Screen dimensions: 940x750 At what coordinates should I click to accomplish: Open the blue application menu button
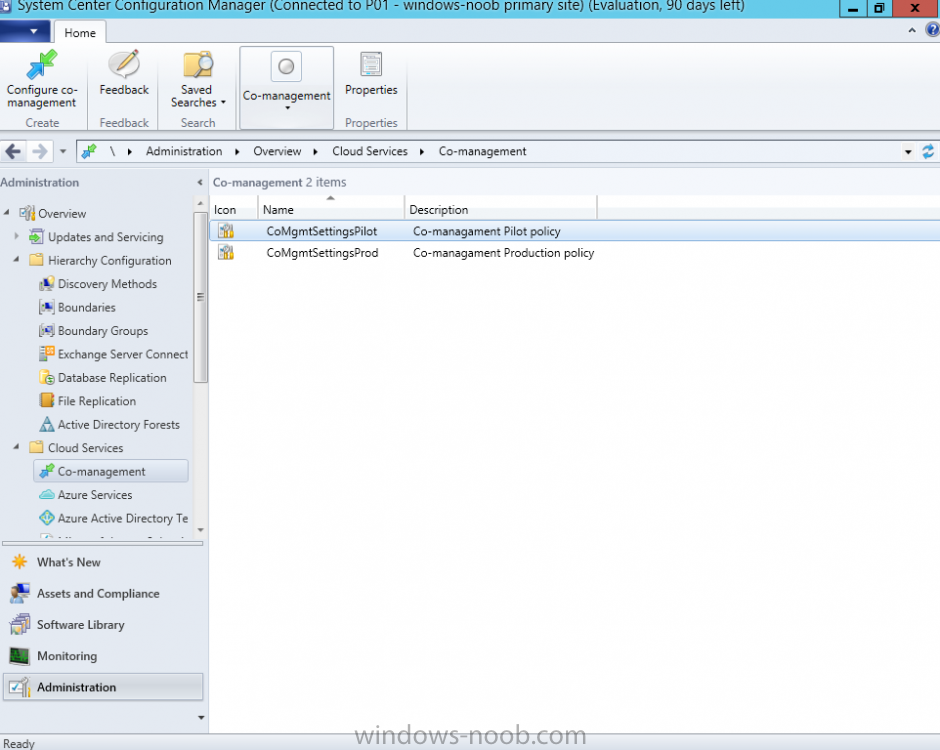pos(25,31)
